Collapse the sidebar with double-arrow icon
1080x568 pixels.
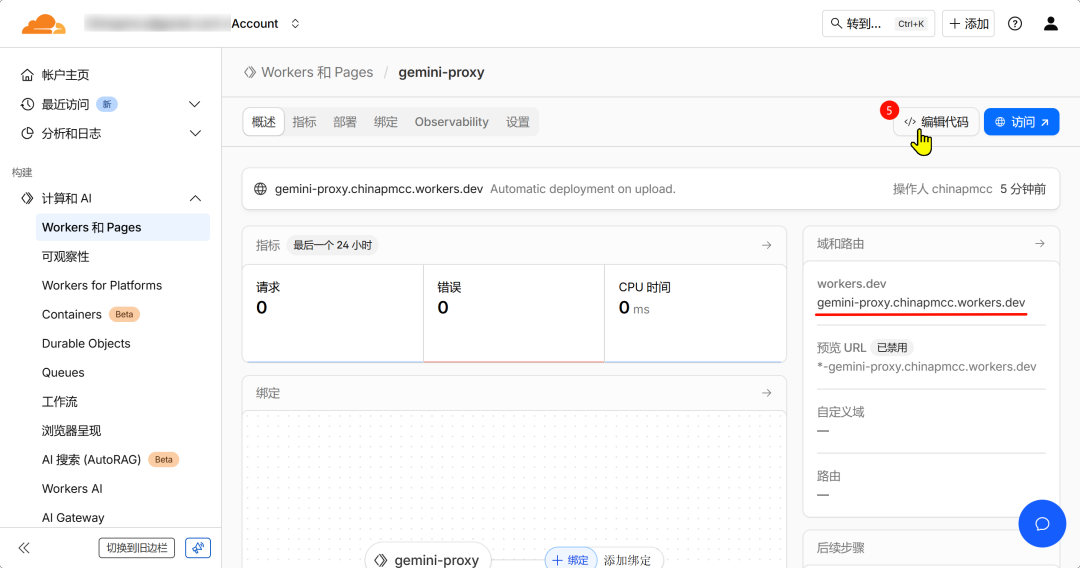[x=24, y=548]
